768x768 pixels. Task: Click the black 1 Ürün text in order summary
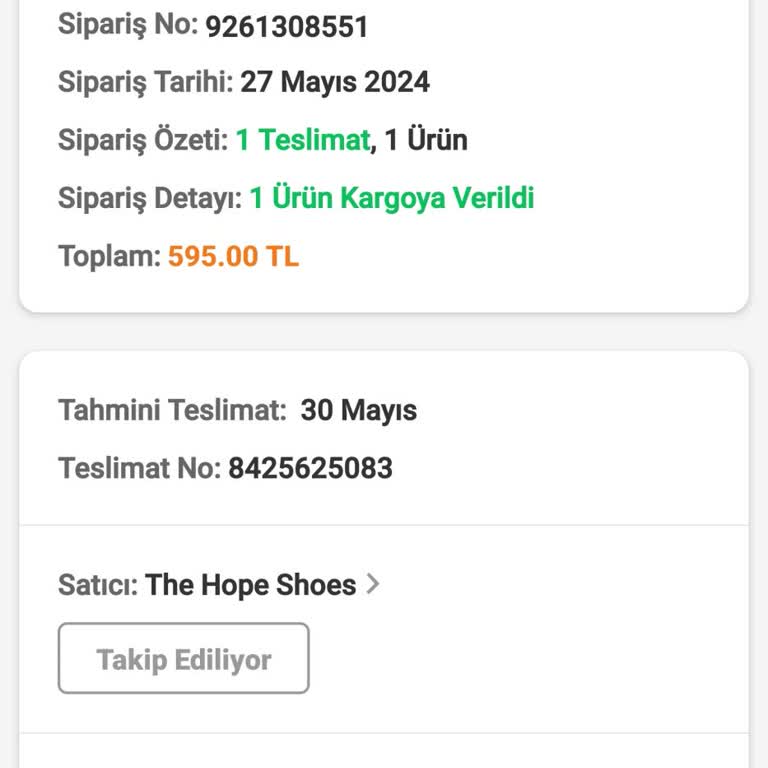coord(426,140)
